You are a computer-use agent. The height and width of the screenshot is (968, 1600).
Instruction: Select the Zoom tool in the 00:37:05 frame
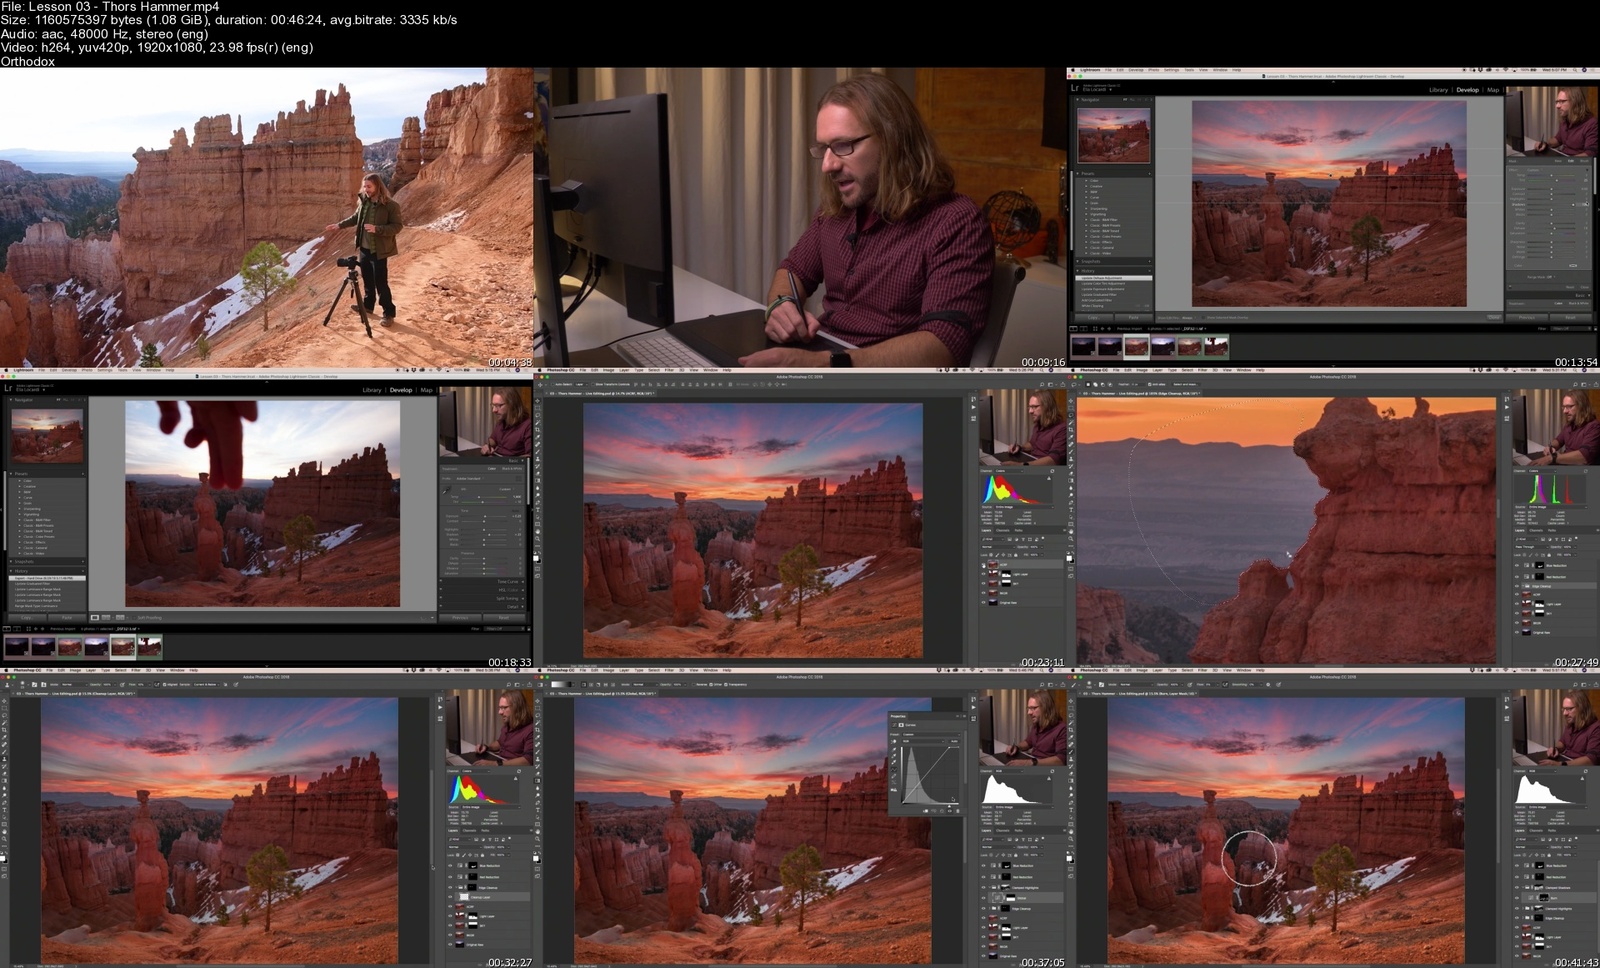tap(538, 839)
